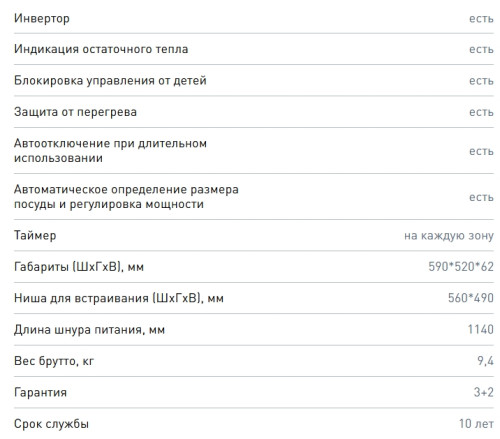Click Длина шнура питания, мм label

point(89,330)
